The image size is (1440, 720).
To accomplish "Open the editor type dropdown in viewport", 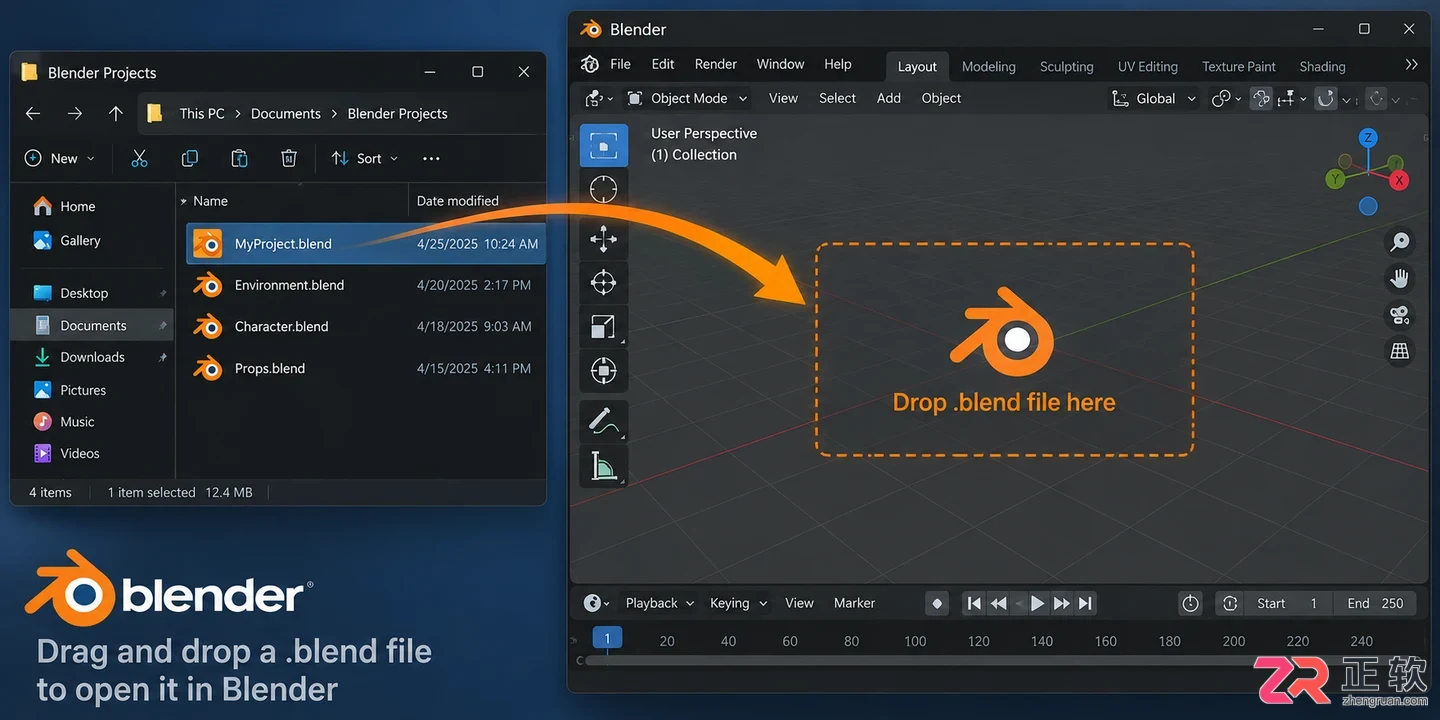I will coord(599,98).
